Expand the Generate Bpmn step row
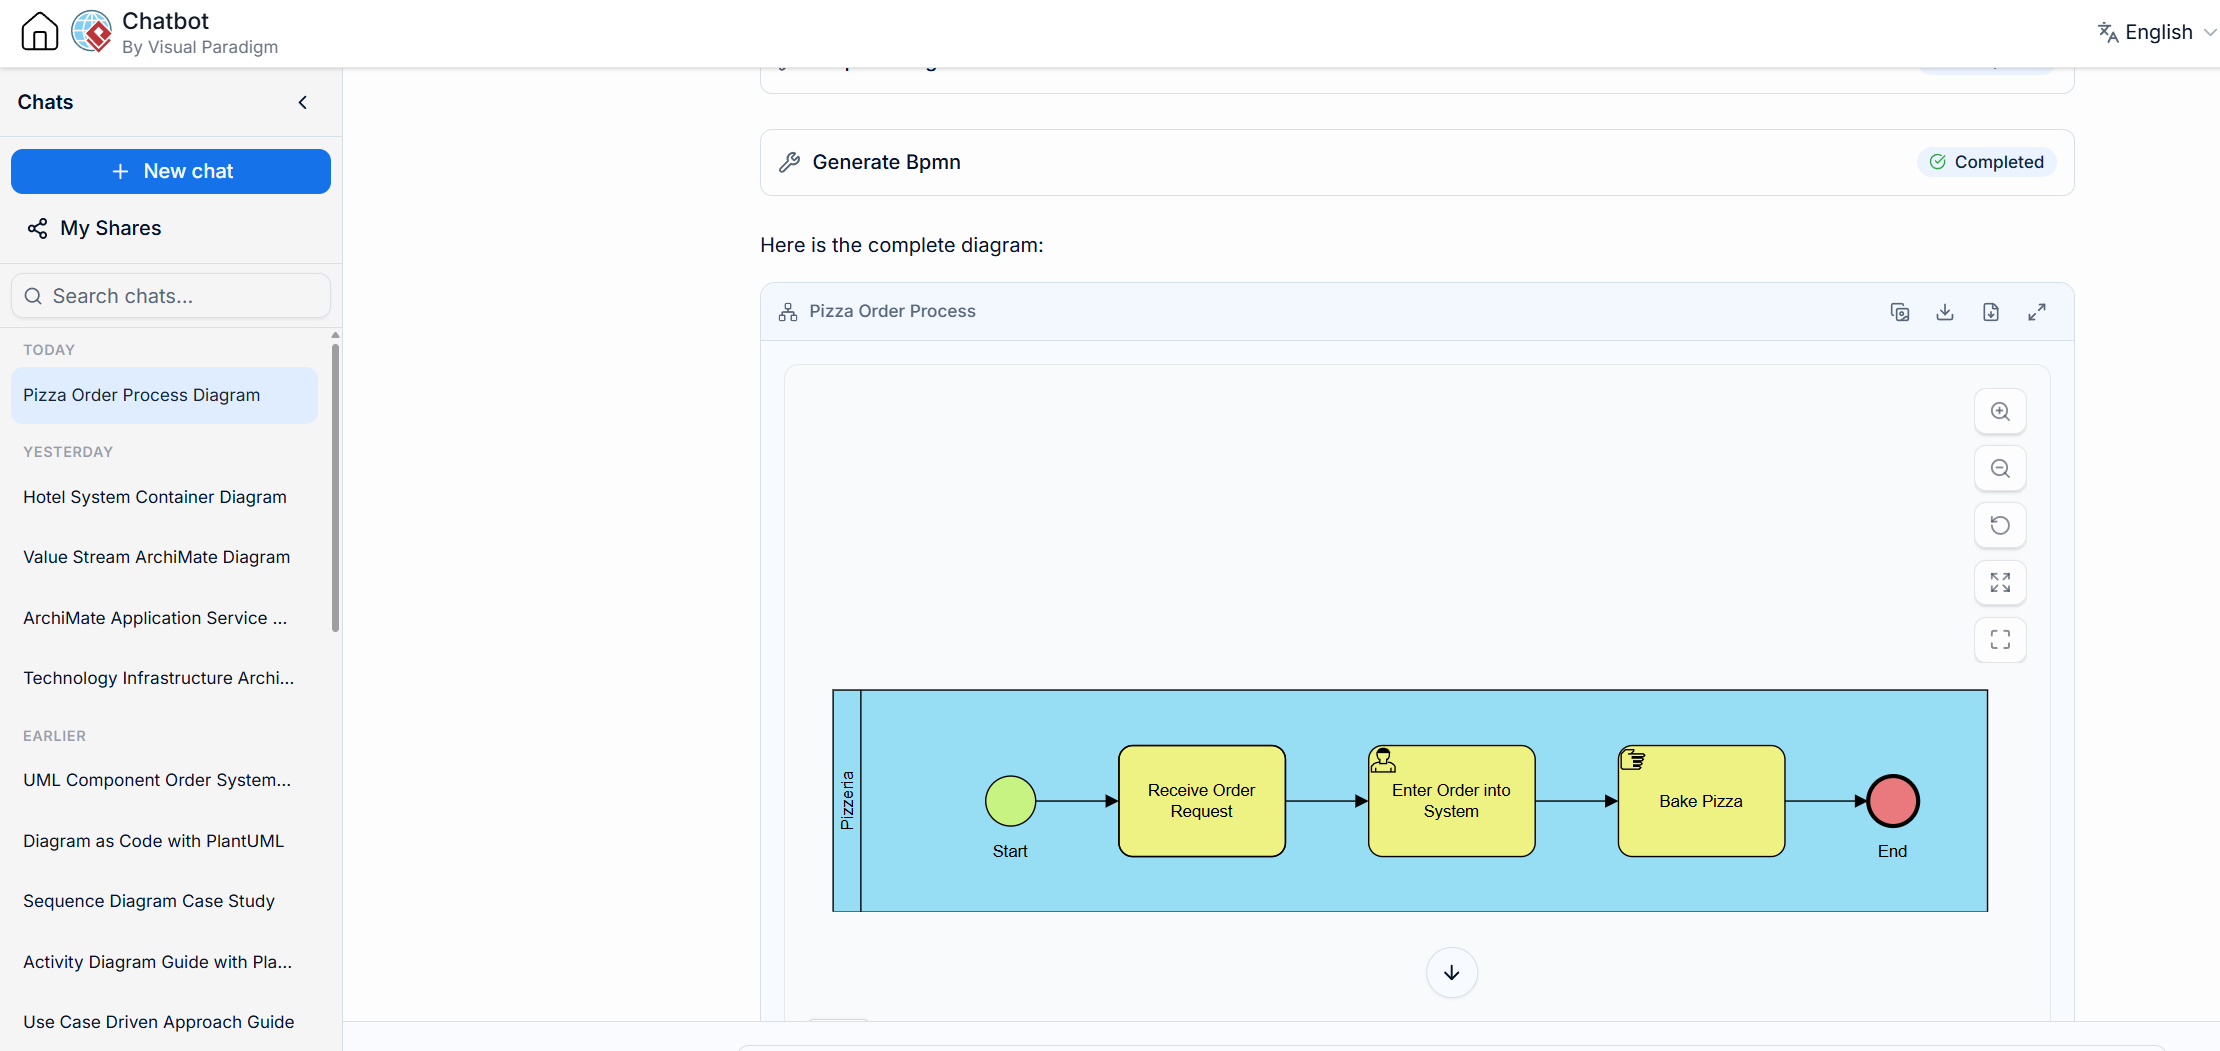This screenshot has height=1051, width=2220. coord(1417,162)
